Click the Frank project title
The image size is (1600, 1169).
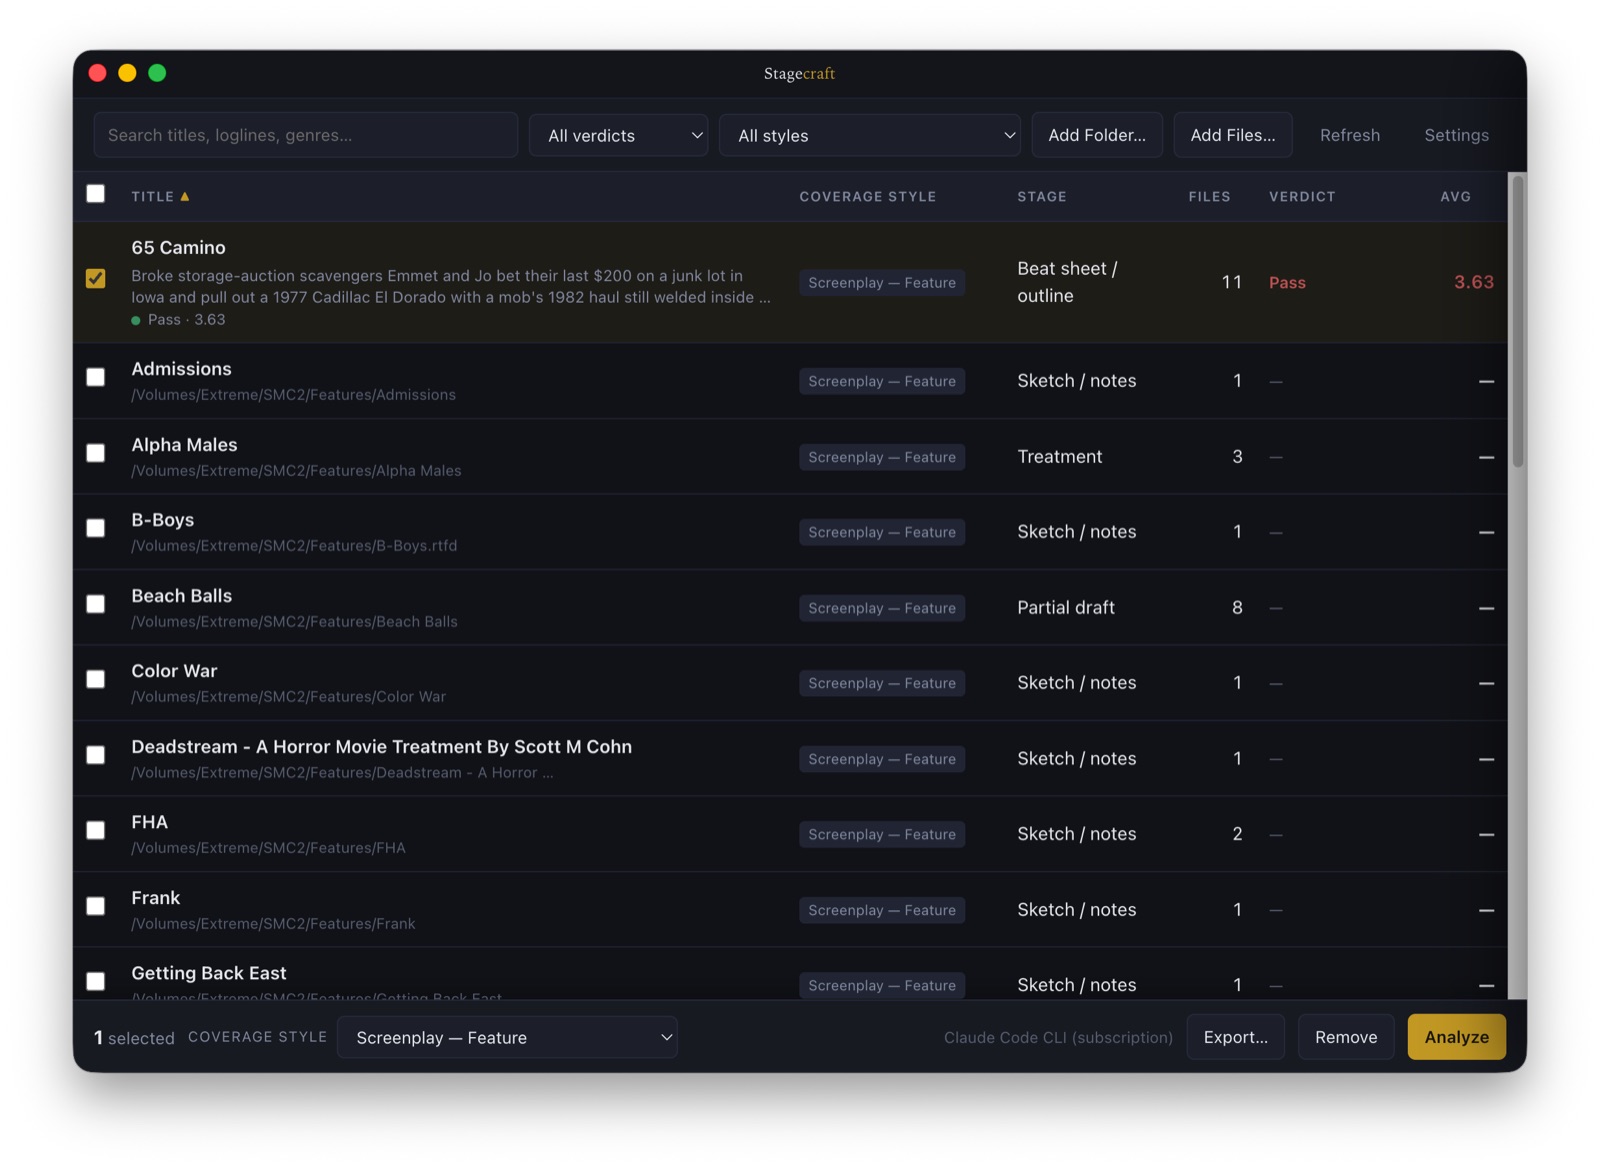[x=156, y=898]
